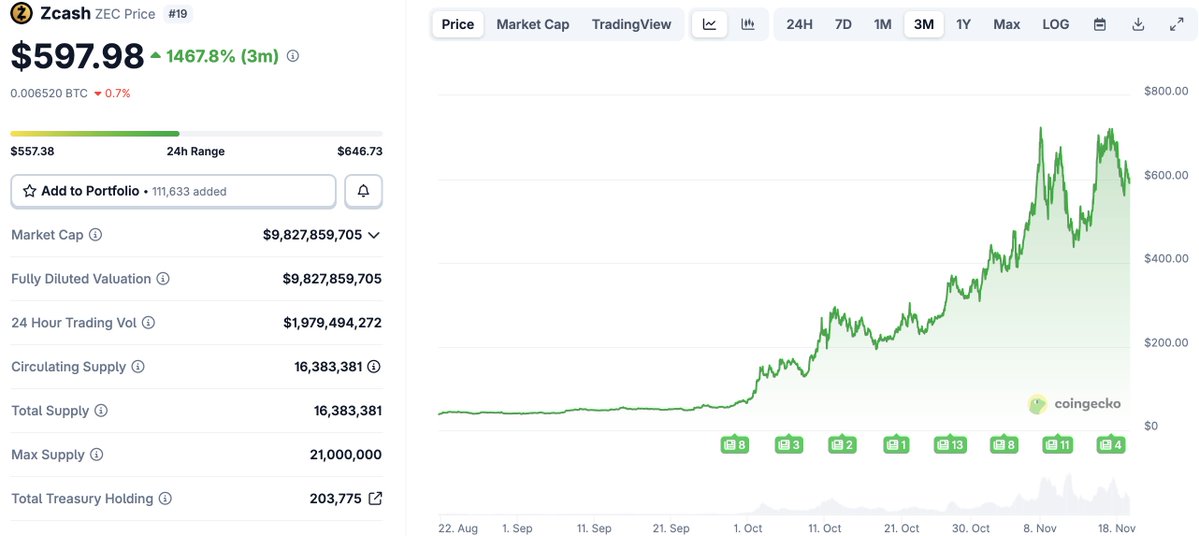Screen dimensions: 1199x536
Task: Click the 24h Range progress bar
Action: coord(196,133)
